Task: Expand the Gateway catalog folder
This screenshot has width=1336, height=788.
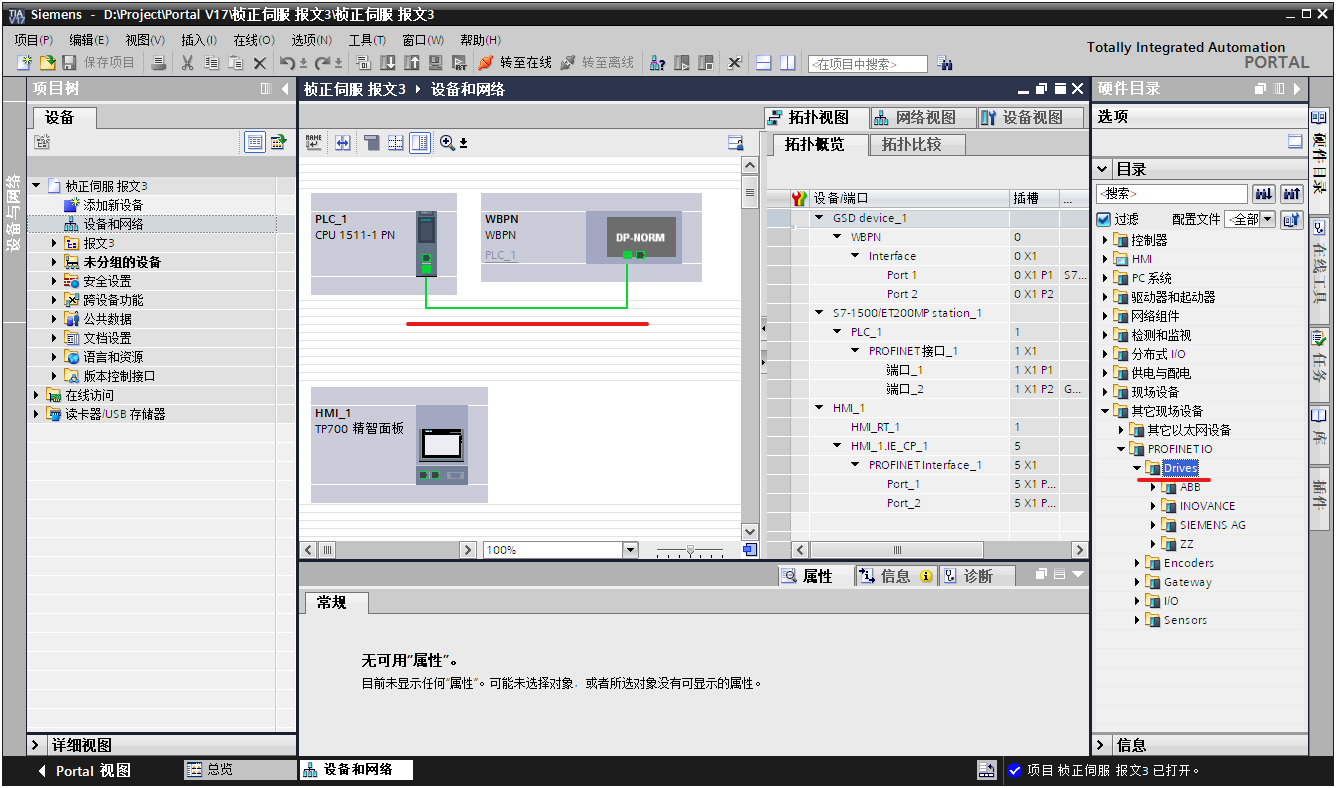Action: tap(1137, 582)
